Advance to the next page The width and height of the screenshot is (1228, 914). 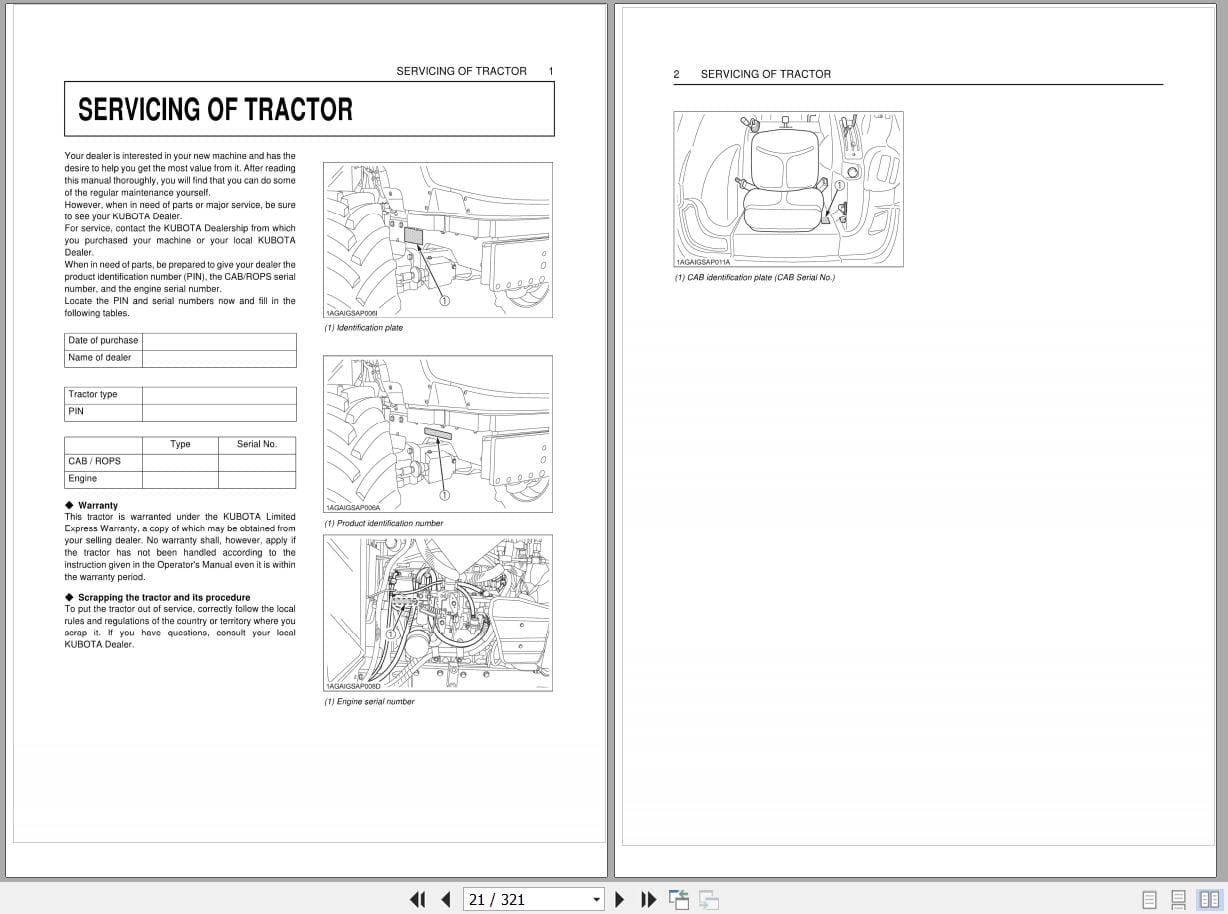click(x=619, y=899)
